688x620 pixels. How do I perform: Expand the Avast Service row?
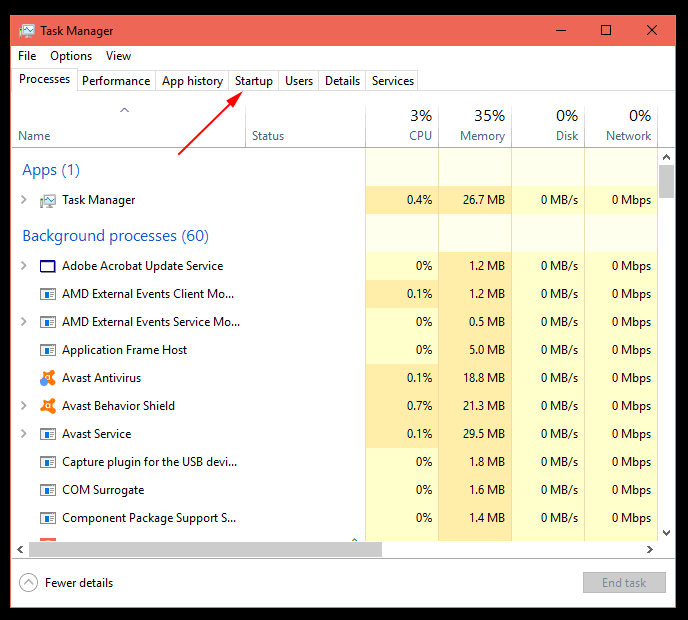coord(24,434)
